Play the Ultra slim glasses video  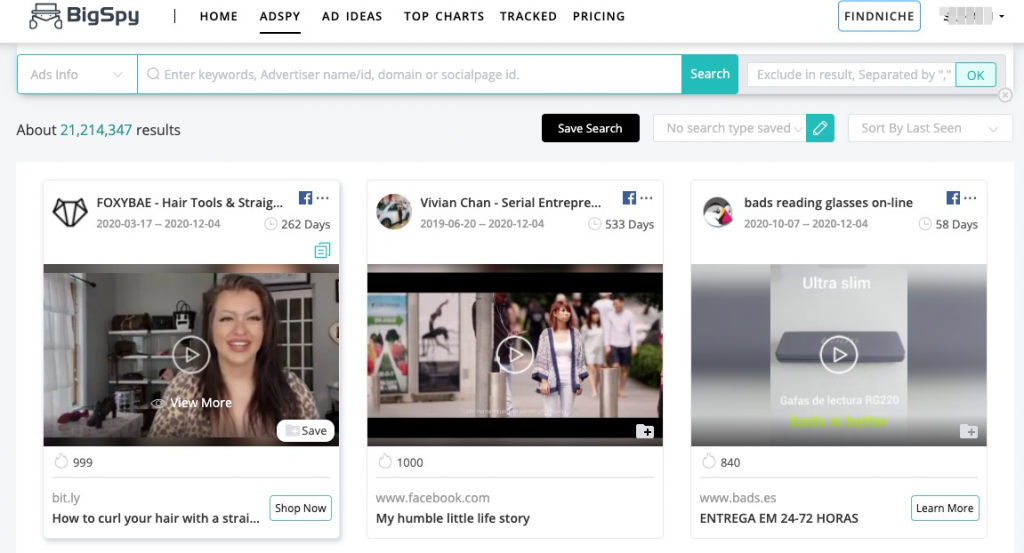click(x=839, y=355)
